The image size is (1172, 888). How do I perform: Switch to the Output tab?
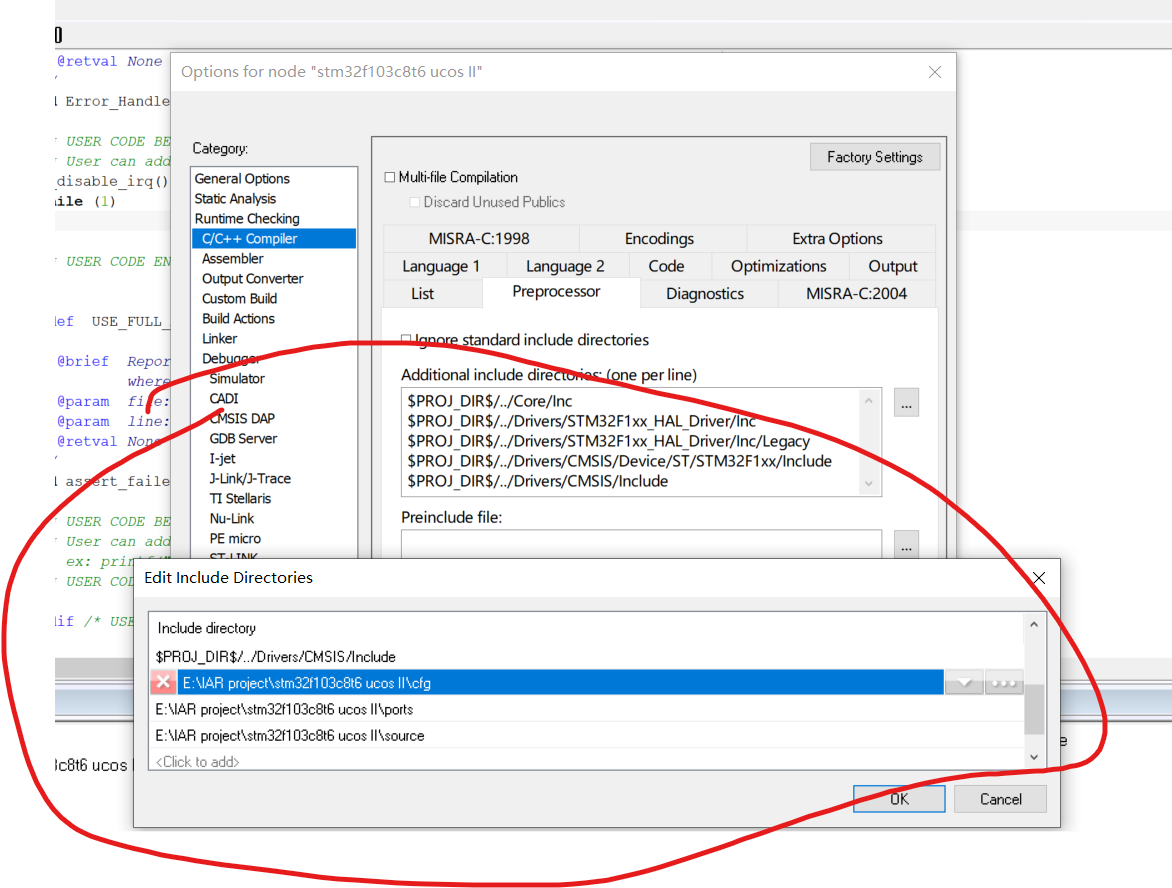(x=892, y=266)
